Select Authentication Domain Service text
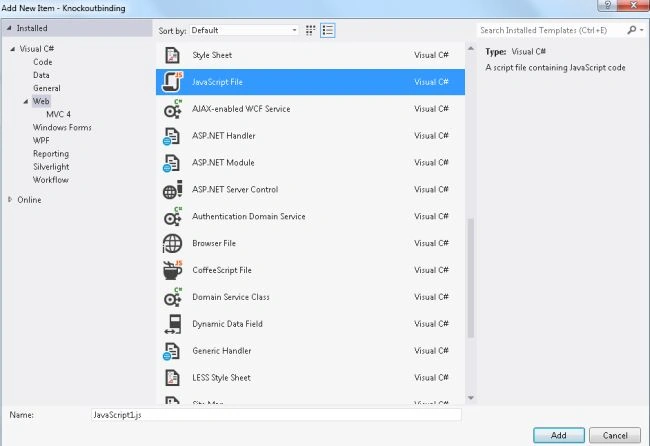The image size is (650, 446). click(249, 216)
